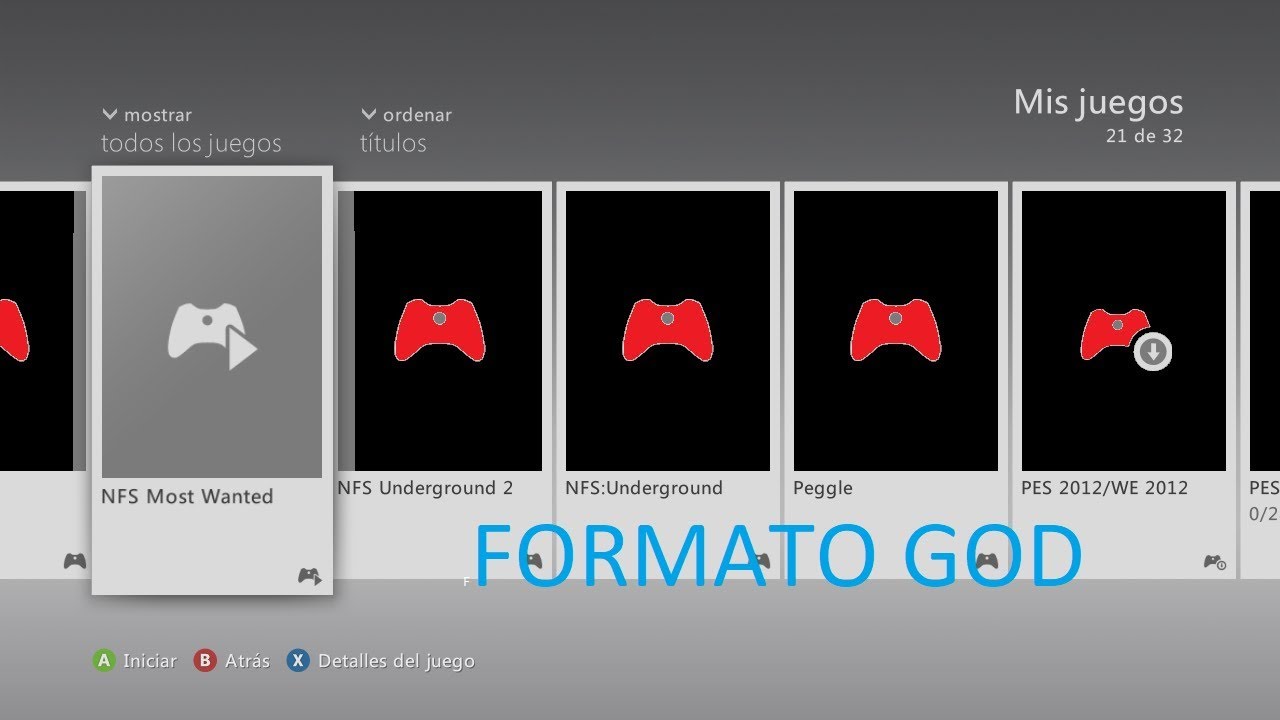Screen dimensions: 1280x720
Task: Choose Iniciar label
Action: point(150,661)
